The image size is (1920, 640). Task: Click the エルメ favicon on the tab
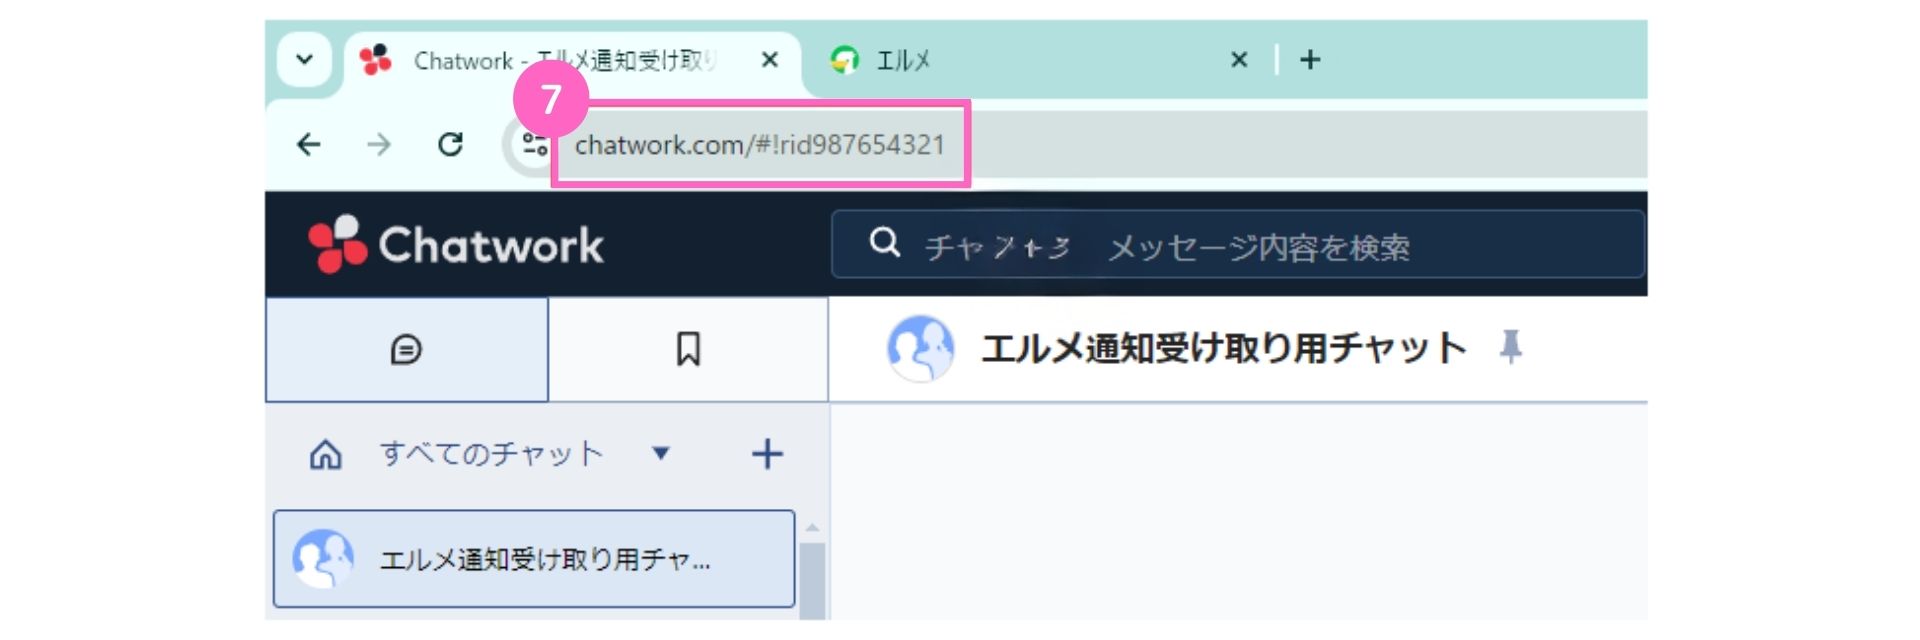(x=845, y=60)
